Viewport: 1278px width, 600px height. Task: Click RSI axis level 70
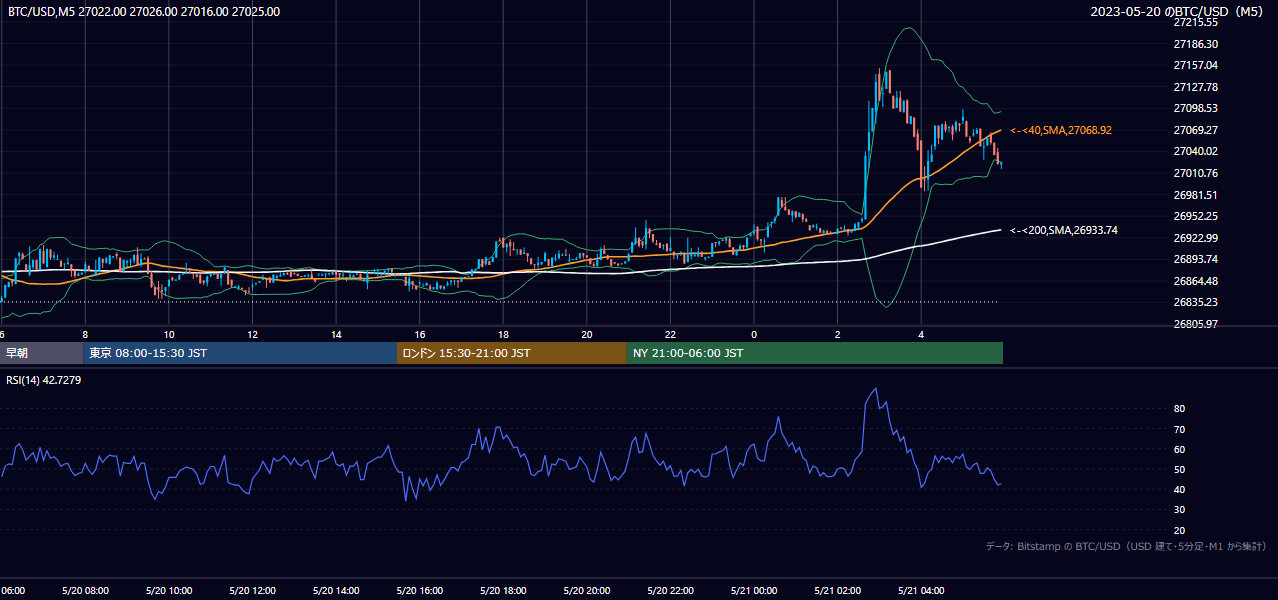point(1180,429)
